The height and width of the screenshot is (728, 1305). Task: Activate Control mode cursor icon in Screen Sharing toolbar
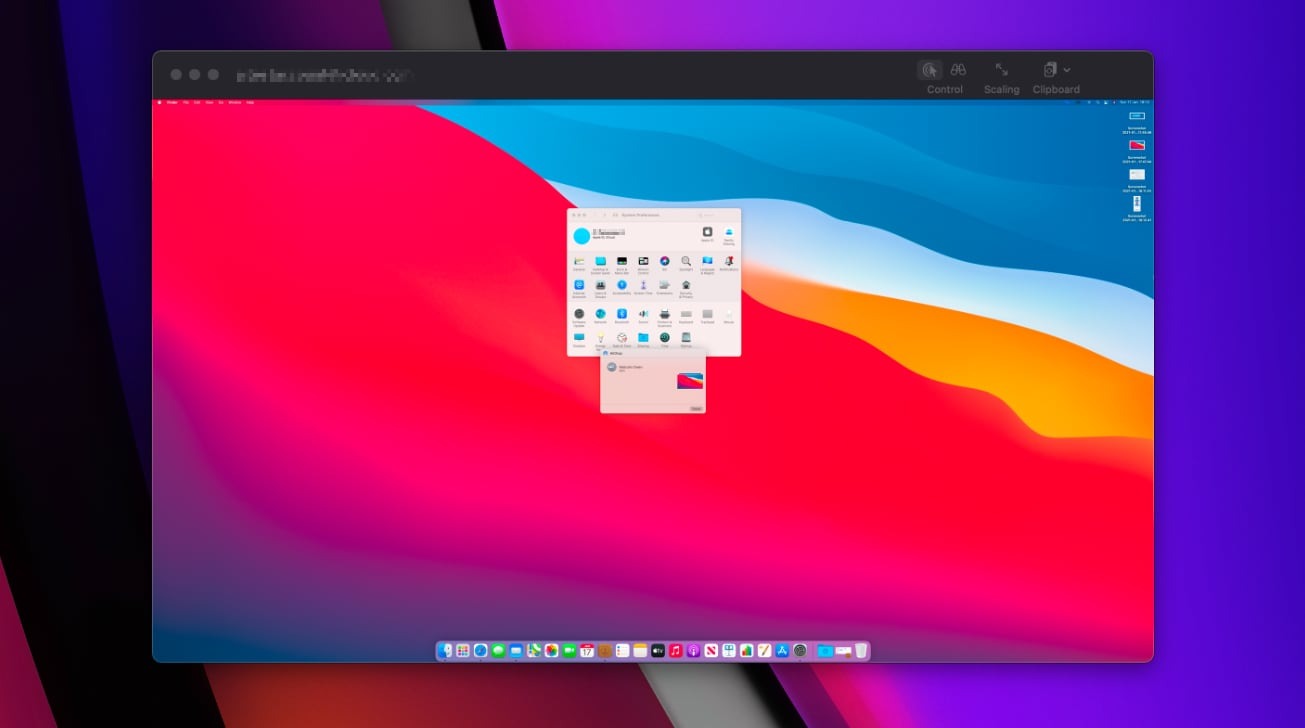click(x=930, y=70)
